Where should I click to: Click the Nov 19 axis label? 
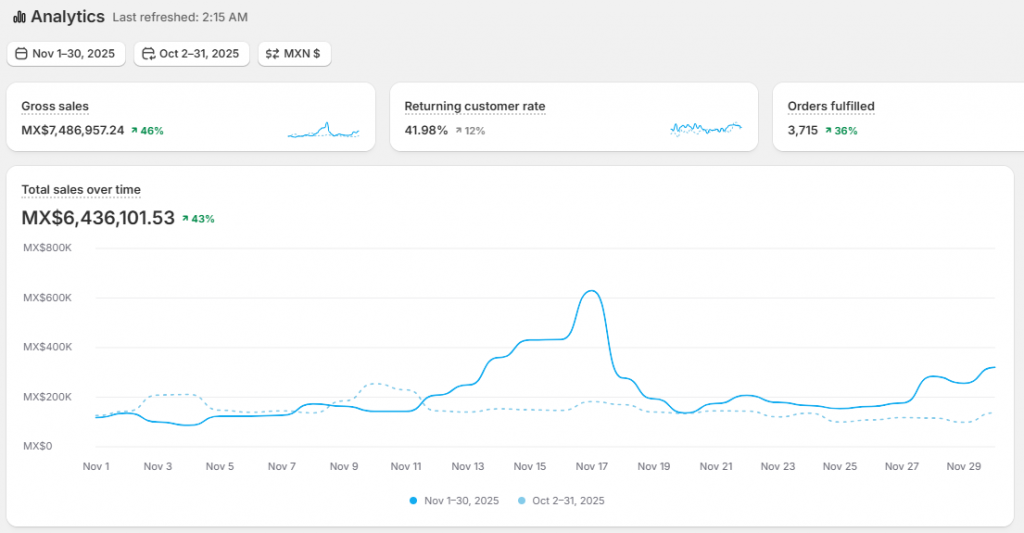[x=654, y=466]
